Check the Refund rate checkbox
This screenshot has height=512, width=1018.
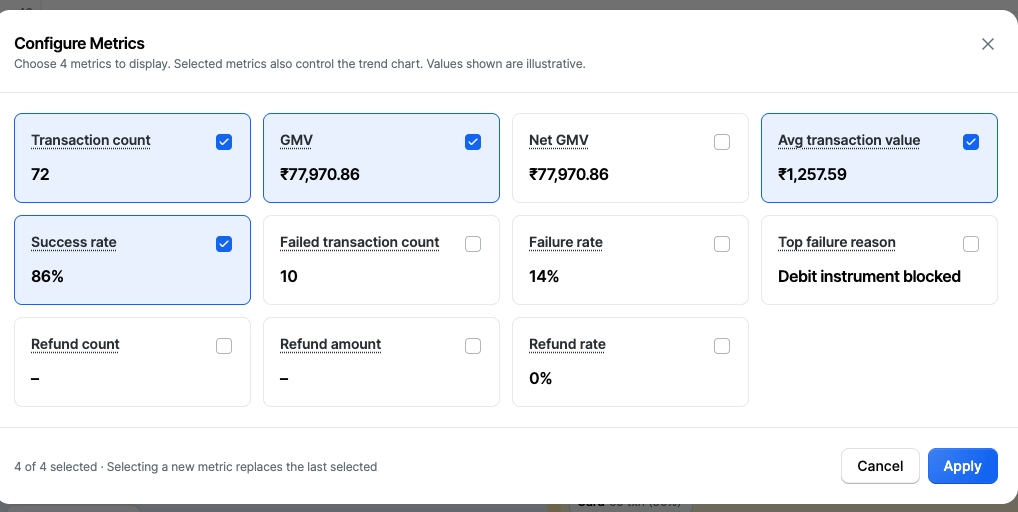(x=722, y=346)
